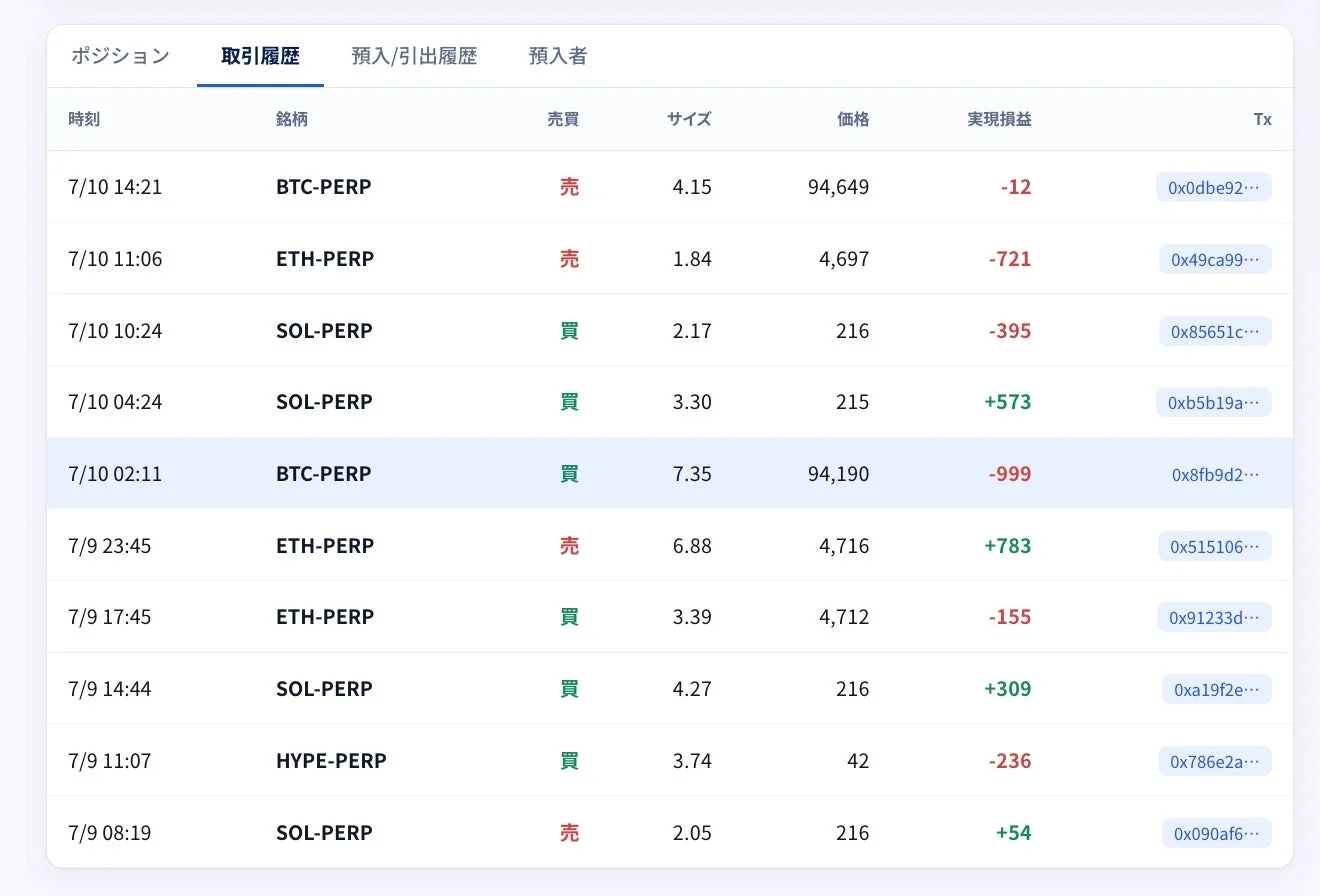The image size is (1320, 896).
Task: Open the 預入者 tab
Action: point(557,56)
